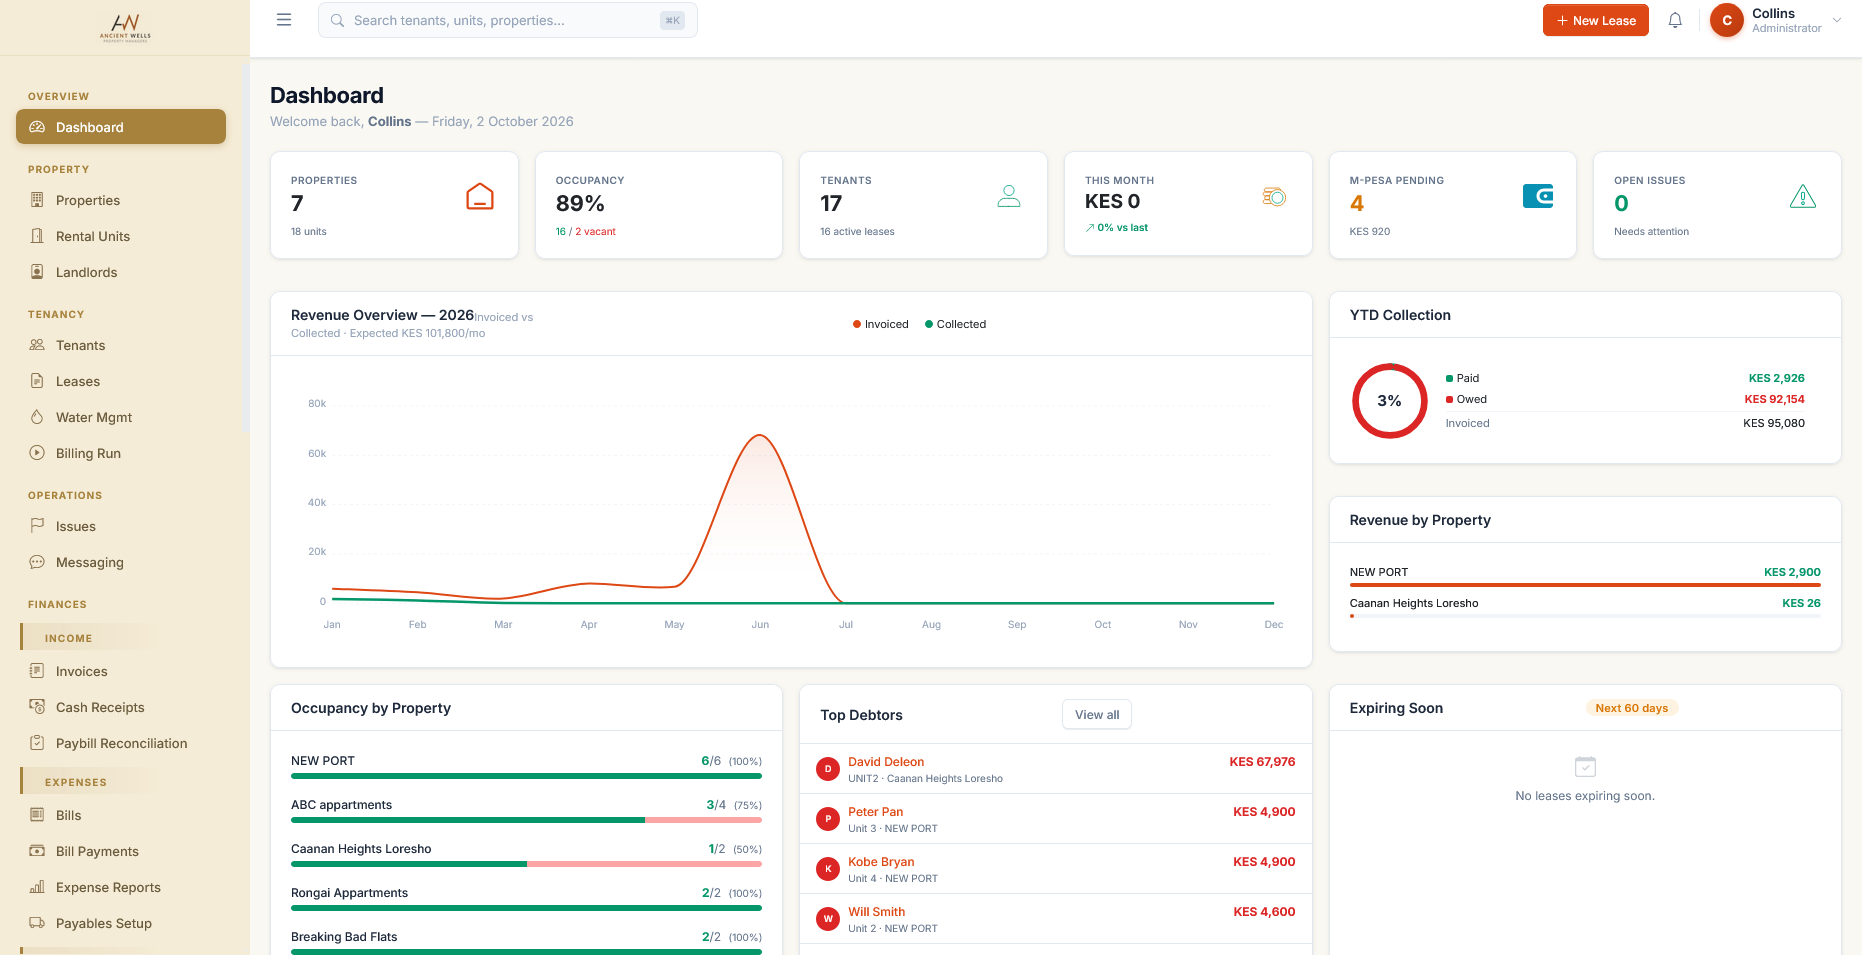Viewport: 1862px width, 955px height.
Task: Click the coins icon in This Month card
Action: click(1274, 197)
